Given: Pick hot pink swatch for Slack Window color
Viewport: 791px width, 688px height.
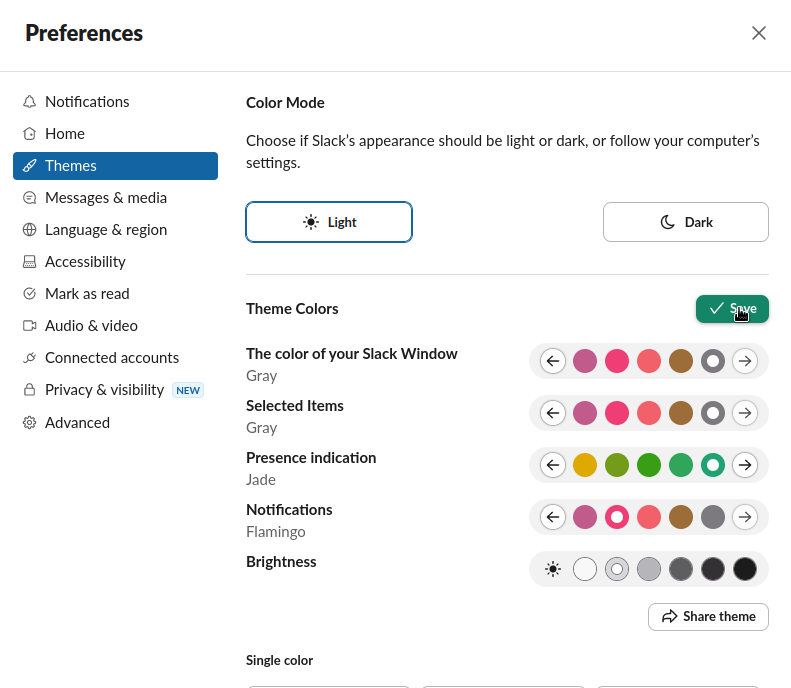Looking at the screenshot, I should [617, 361].
